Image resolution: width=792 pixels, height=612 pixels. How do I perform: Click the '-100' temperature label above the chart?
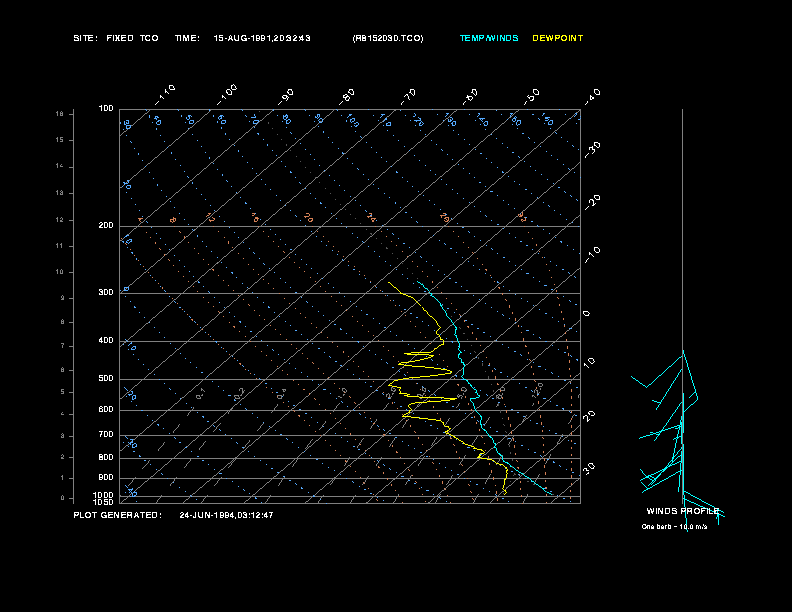click(x=227, y=95)
